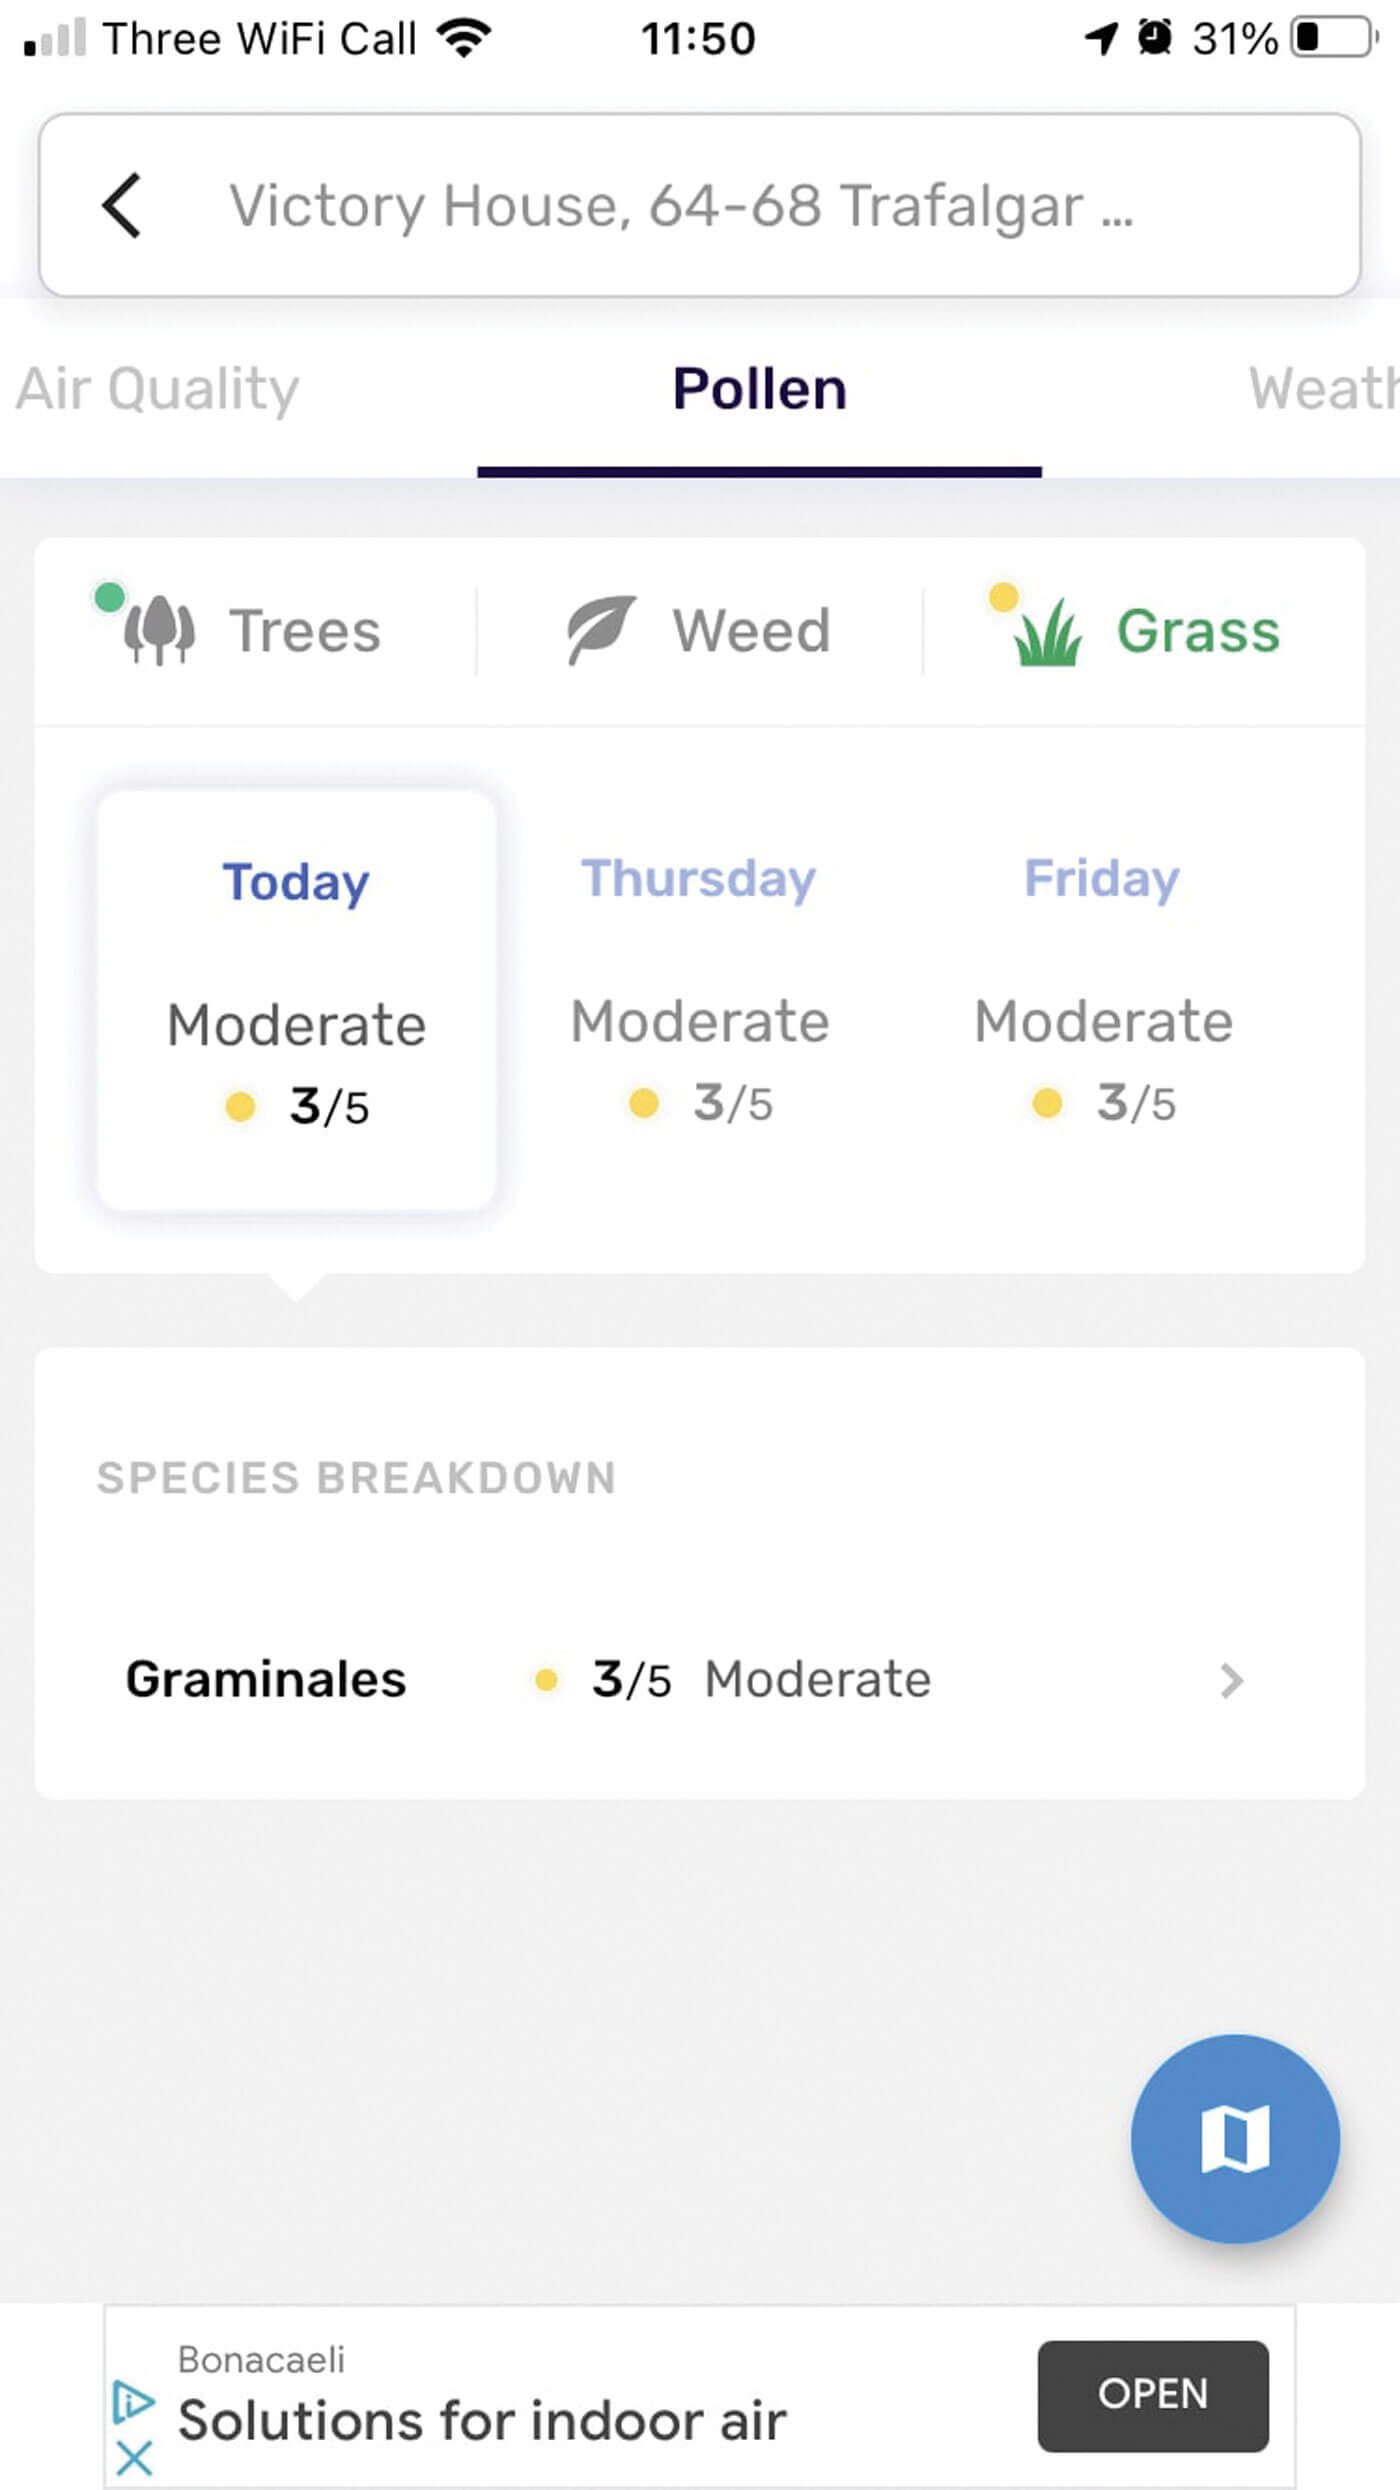The image size is (1400, 2490).
Task: Open the blue map floating button
Action: coord(1235,2139)
